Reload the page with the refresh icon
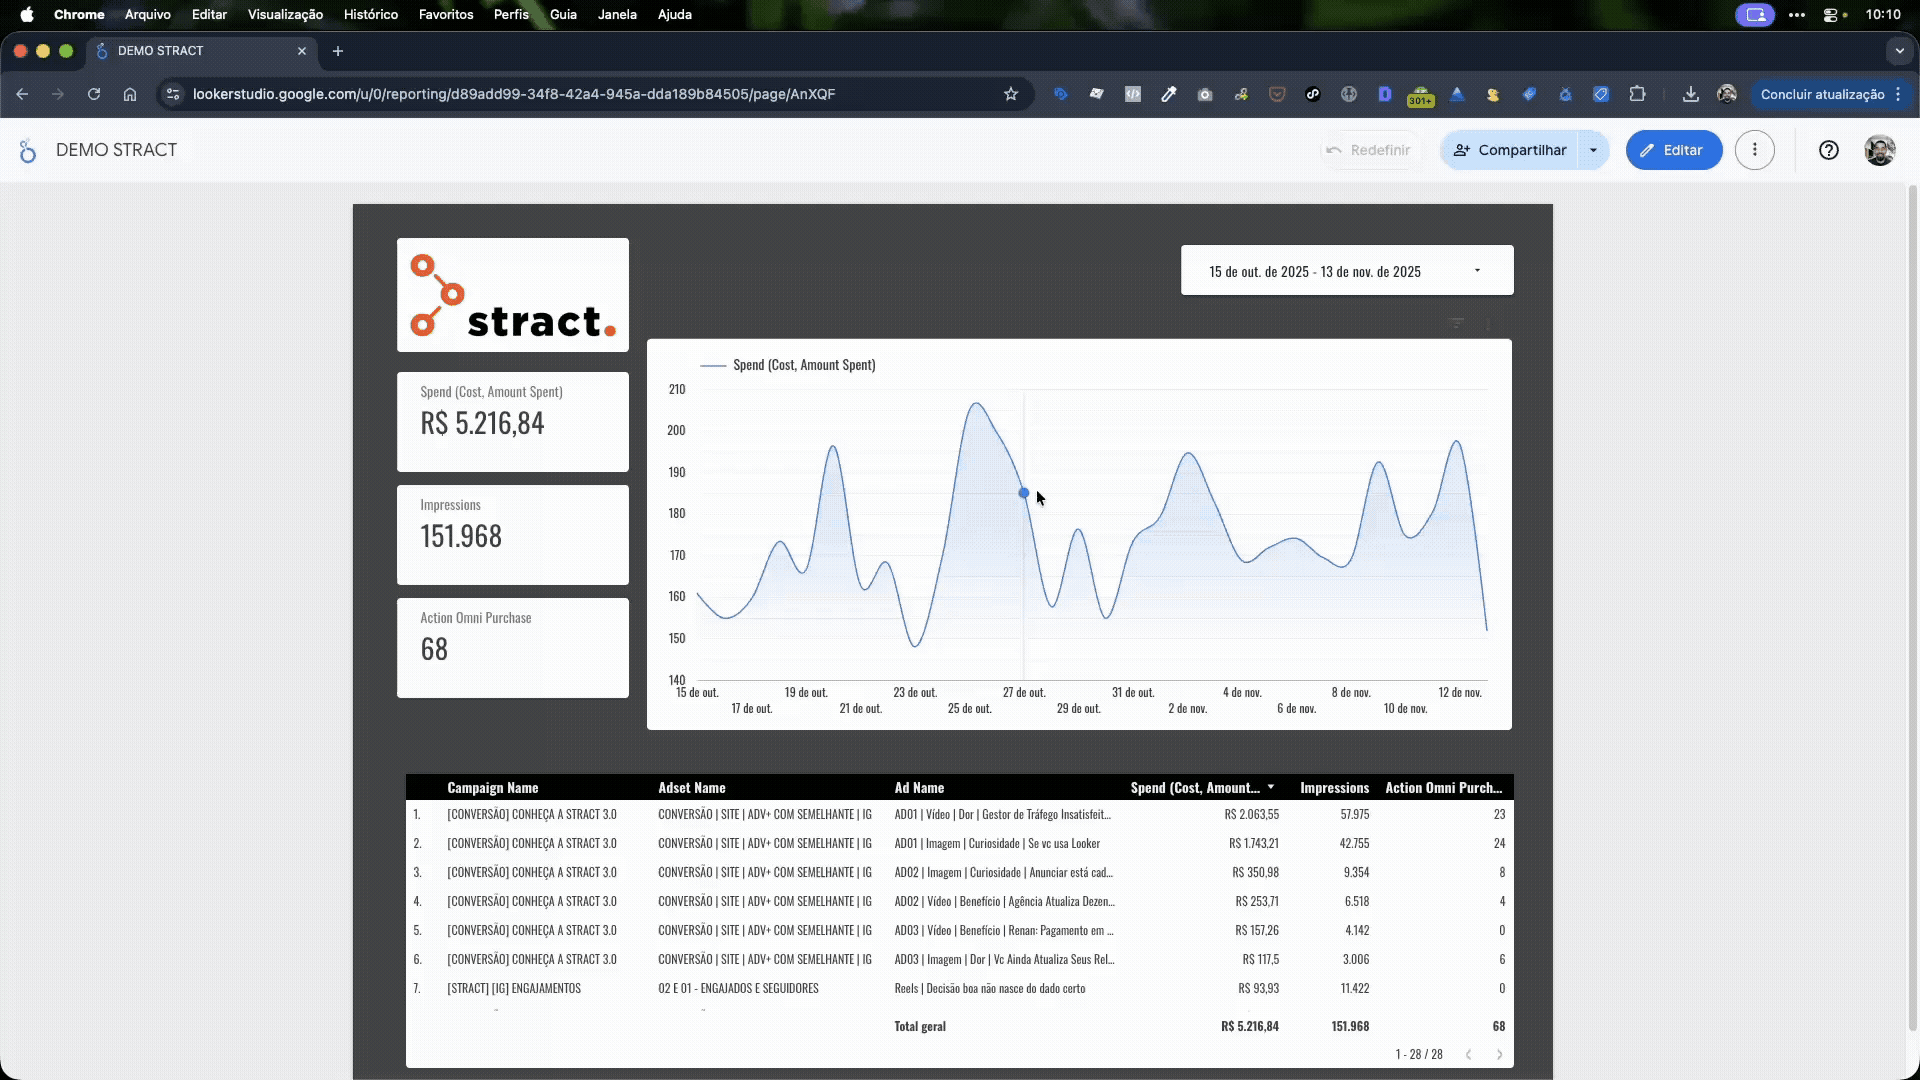The image size is (1920, 1080). (x=94, y=94)
